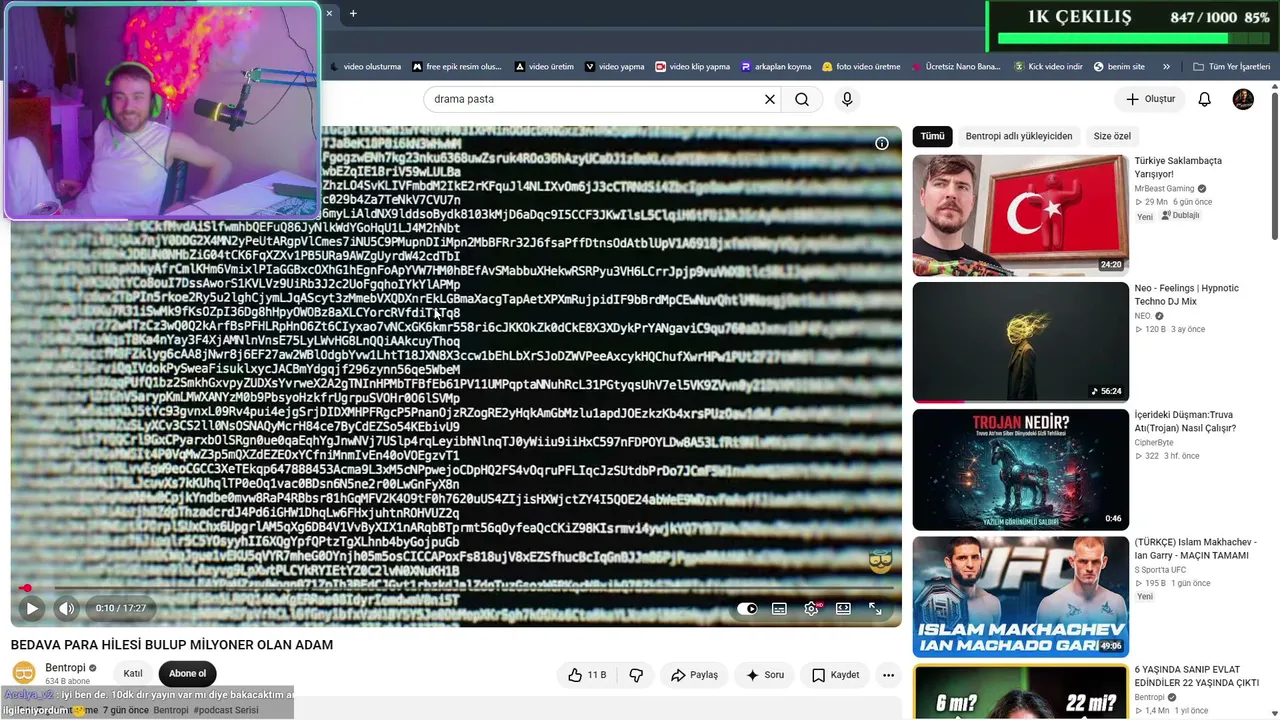The height and width of the screenshot is (720, 1280).
Task: Dislike the video with thumbs down
Action: click(x=636, y=675)
